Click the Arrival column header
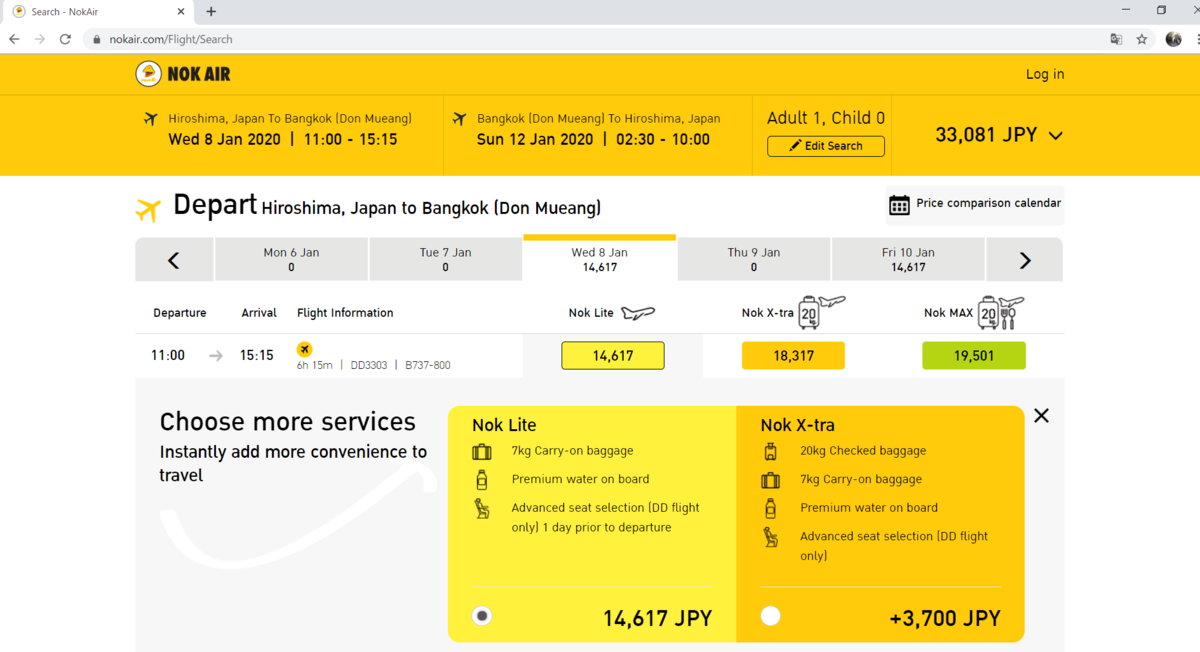Screen dimensions: 1200x652 click(x=259, y=313)
